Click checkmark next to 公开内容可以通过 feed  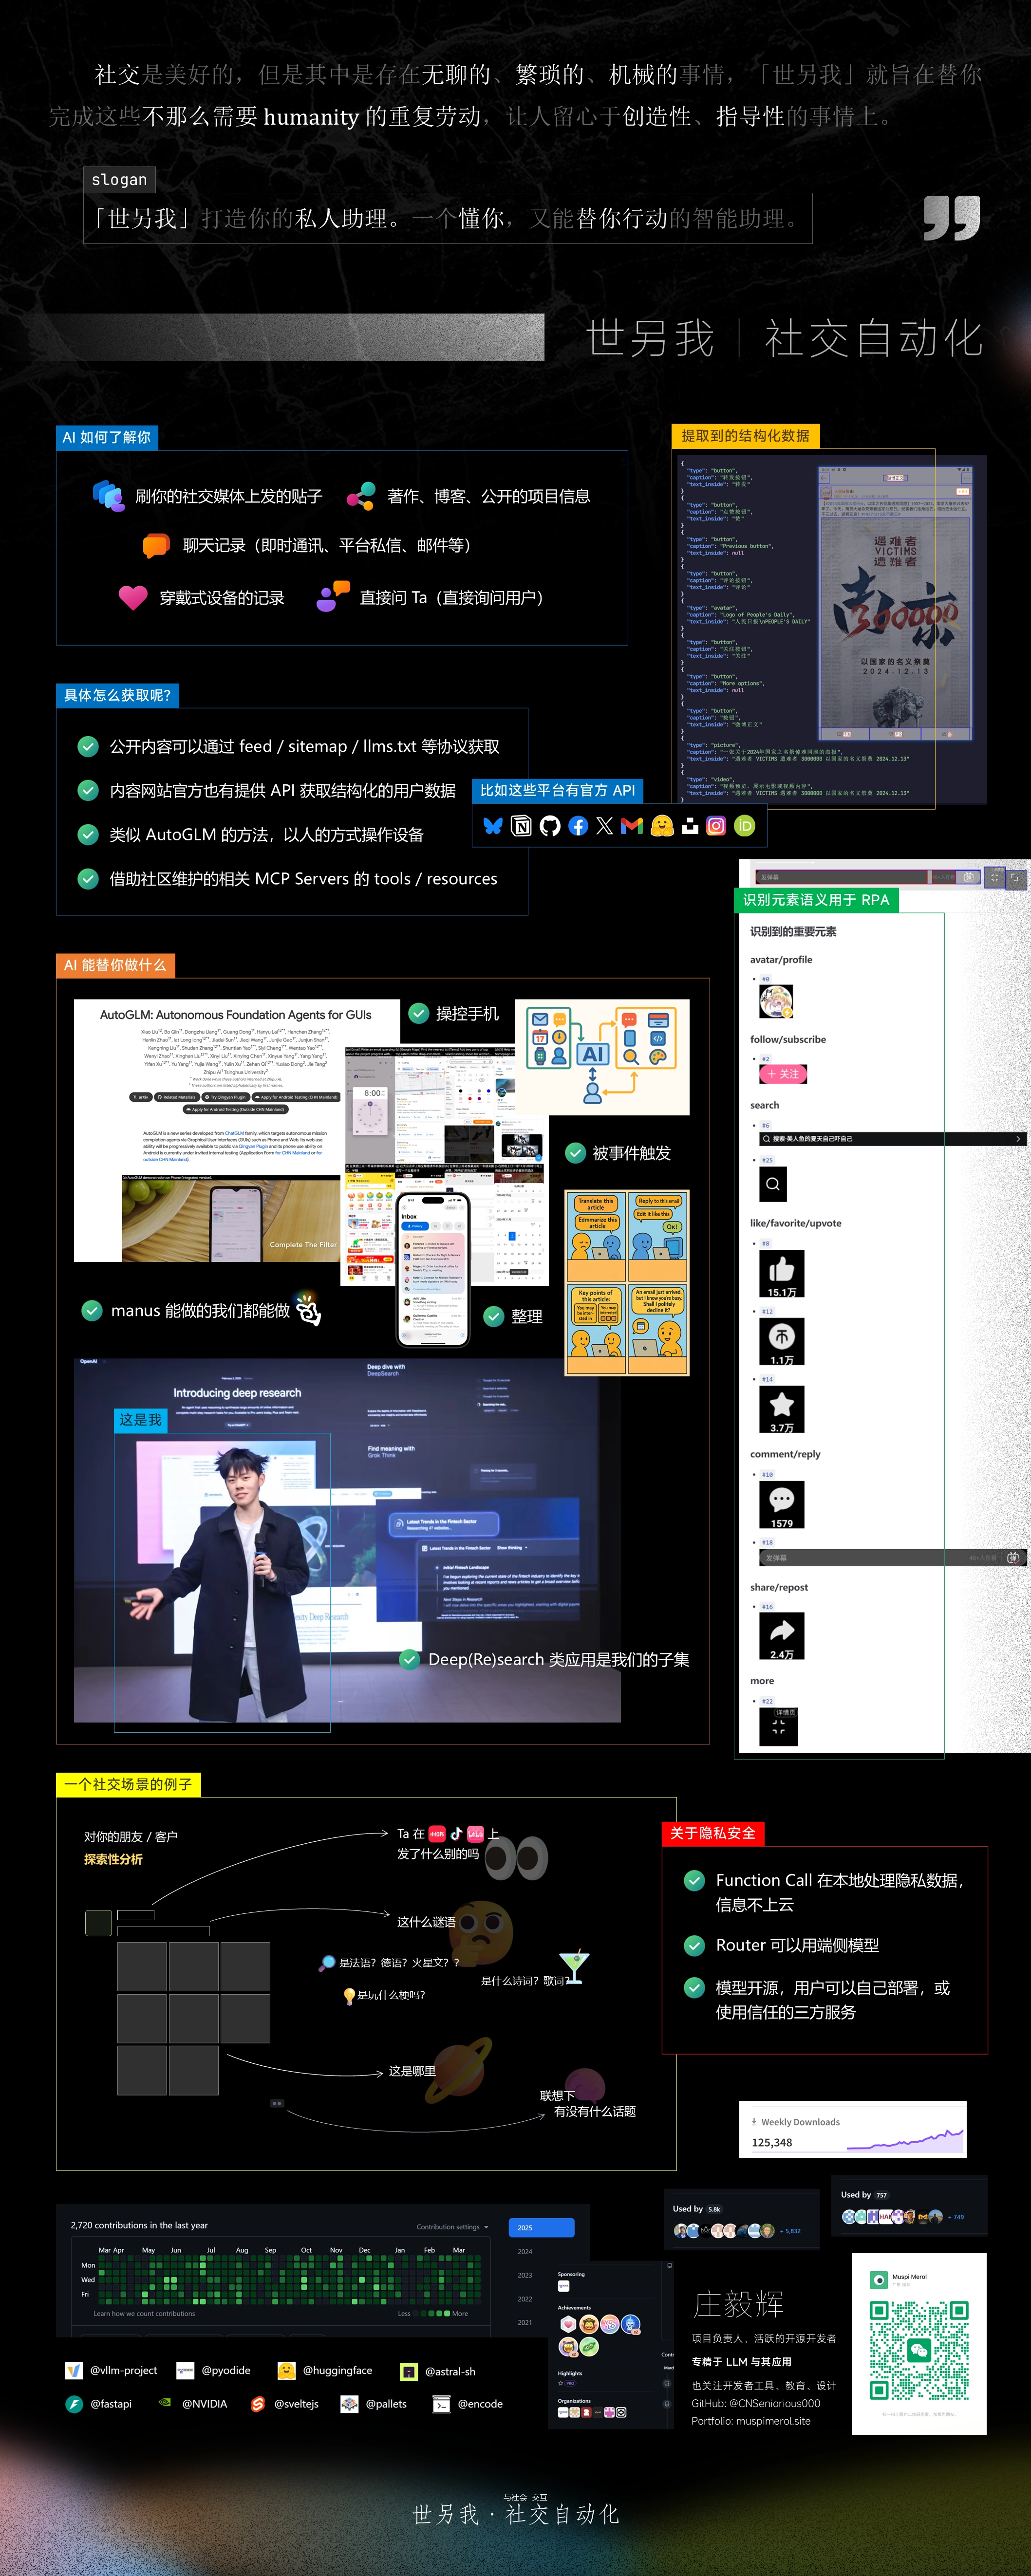[88, 746]
